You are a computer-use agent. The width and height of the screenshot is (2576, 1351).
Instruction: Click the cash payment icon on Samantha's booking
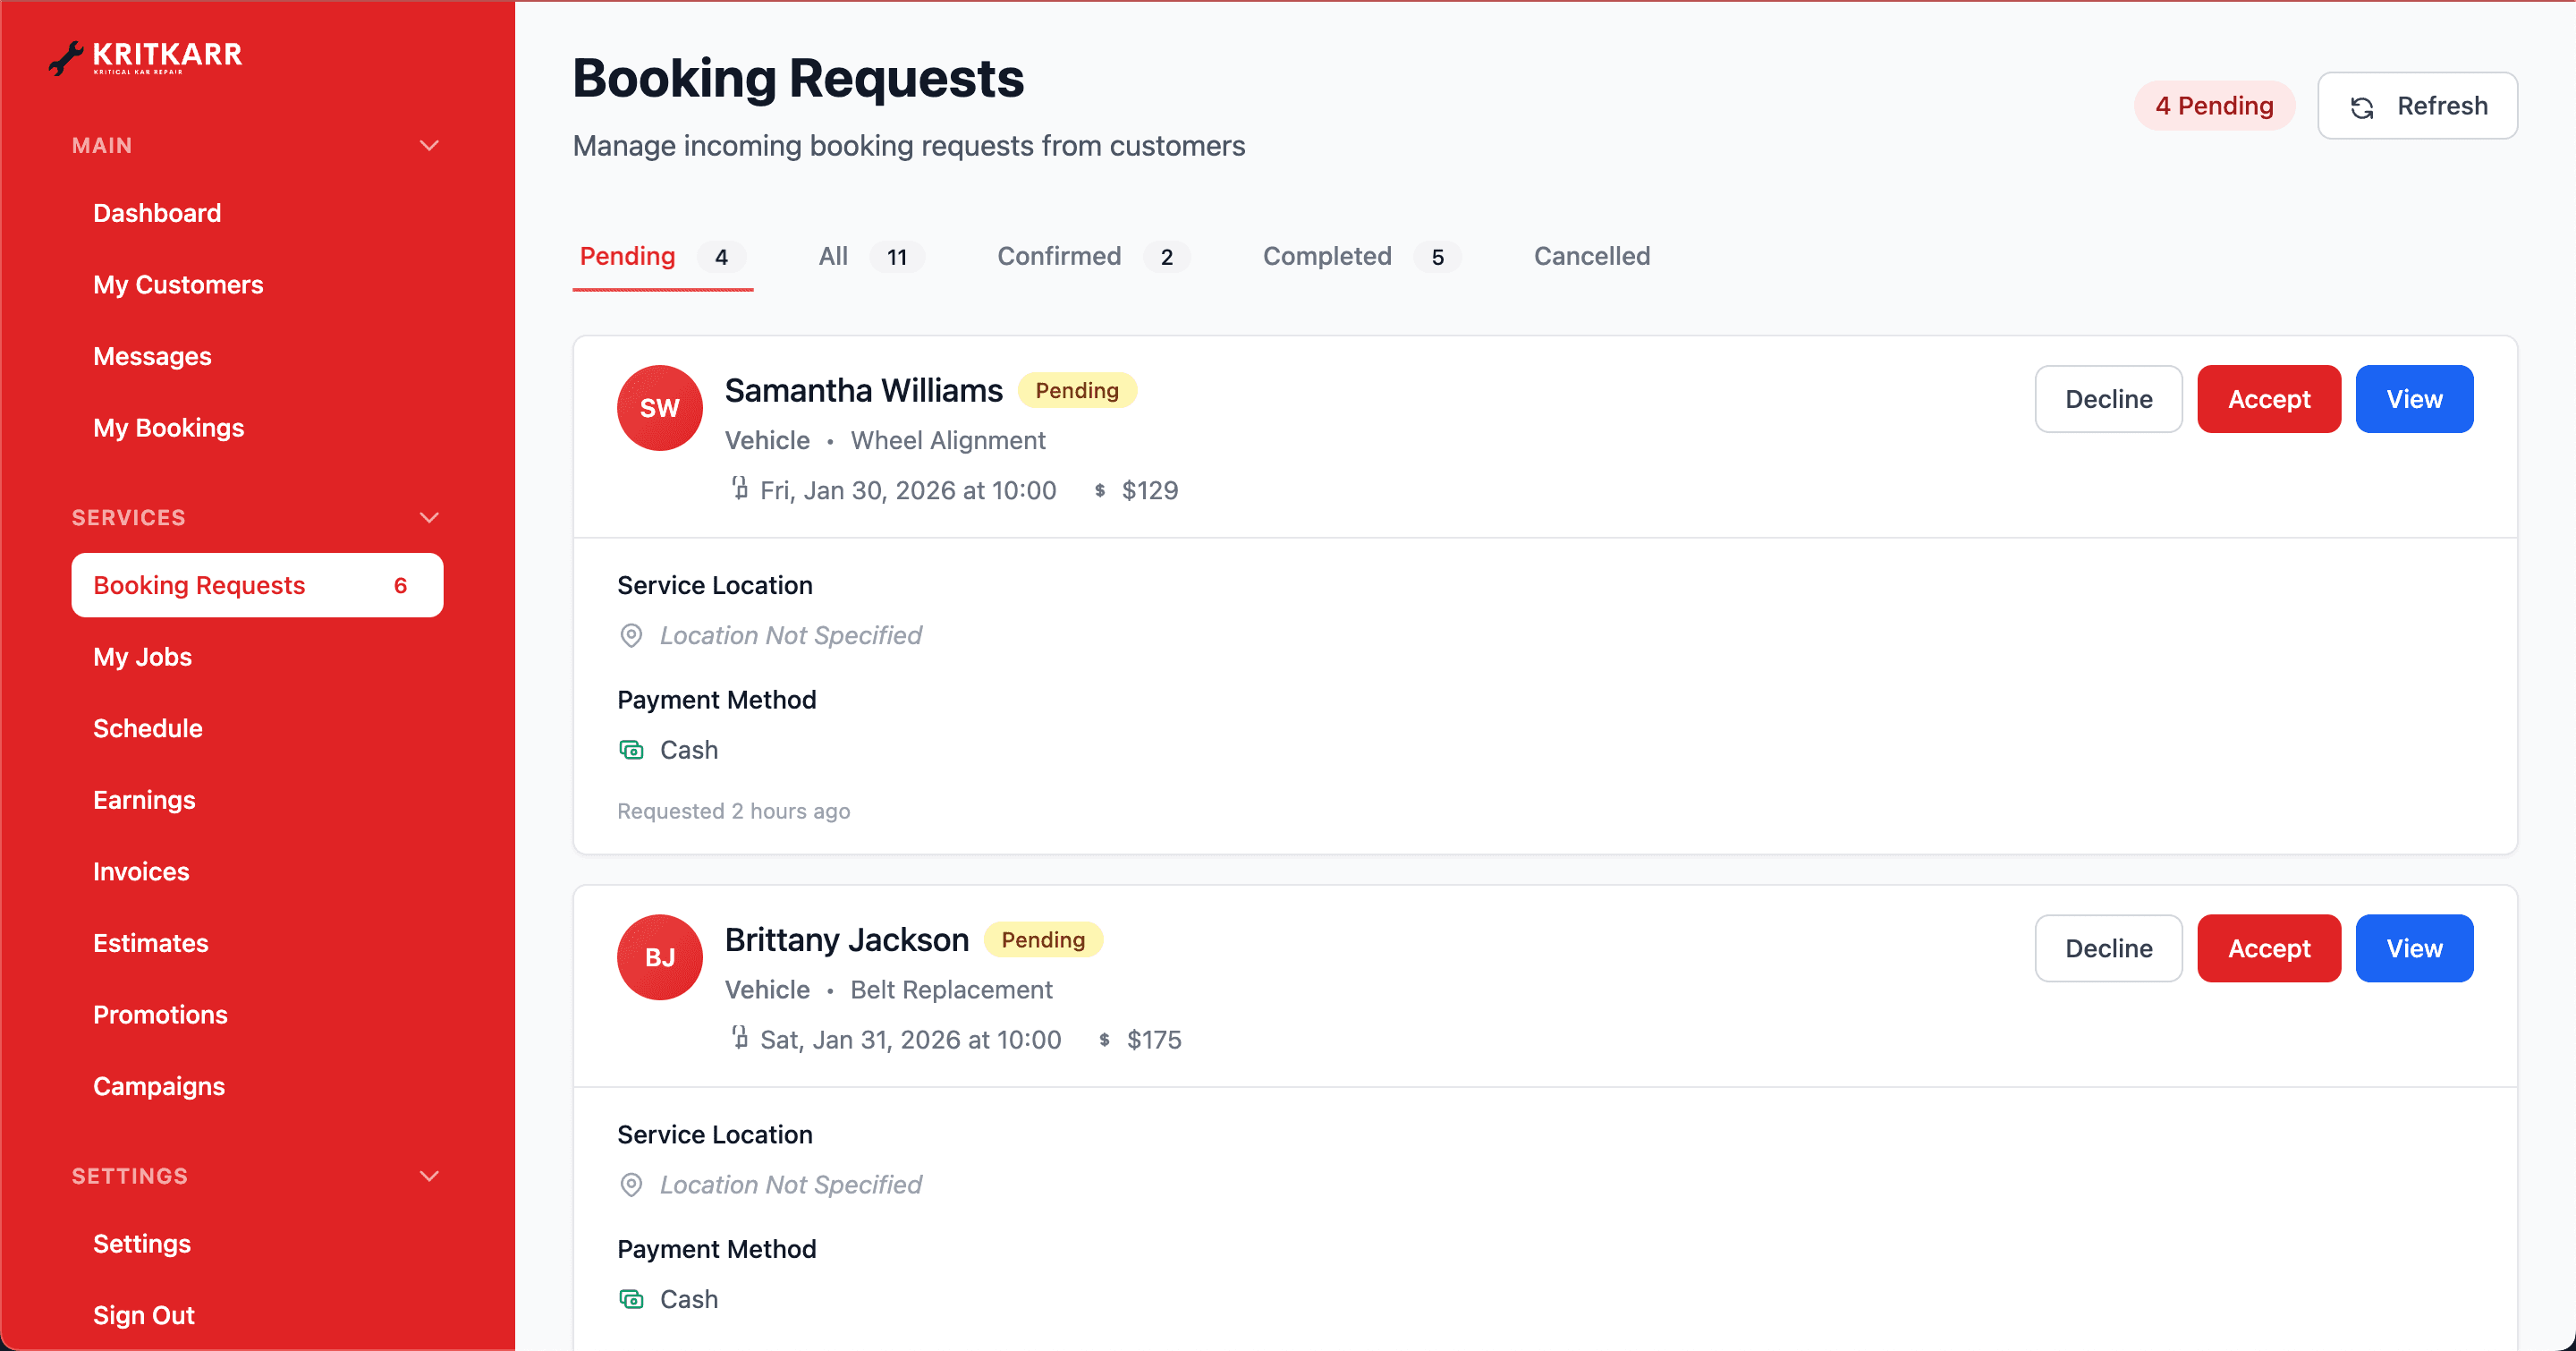tap(632, 749)
